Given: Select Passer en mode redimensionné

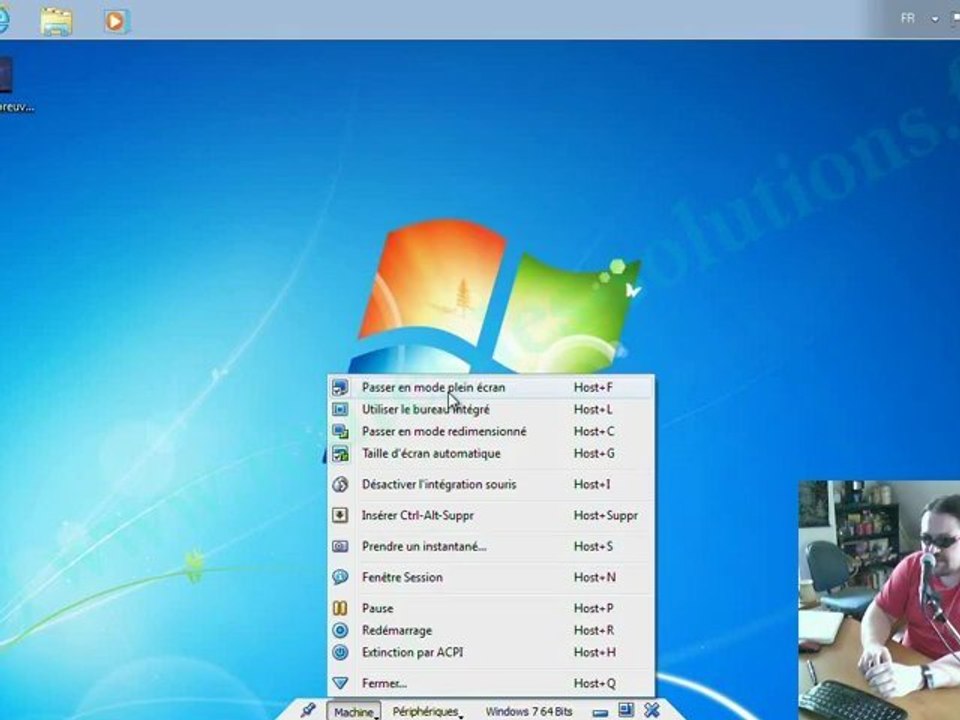Looking at the screenshot, I should tap(491, 431).
